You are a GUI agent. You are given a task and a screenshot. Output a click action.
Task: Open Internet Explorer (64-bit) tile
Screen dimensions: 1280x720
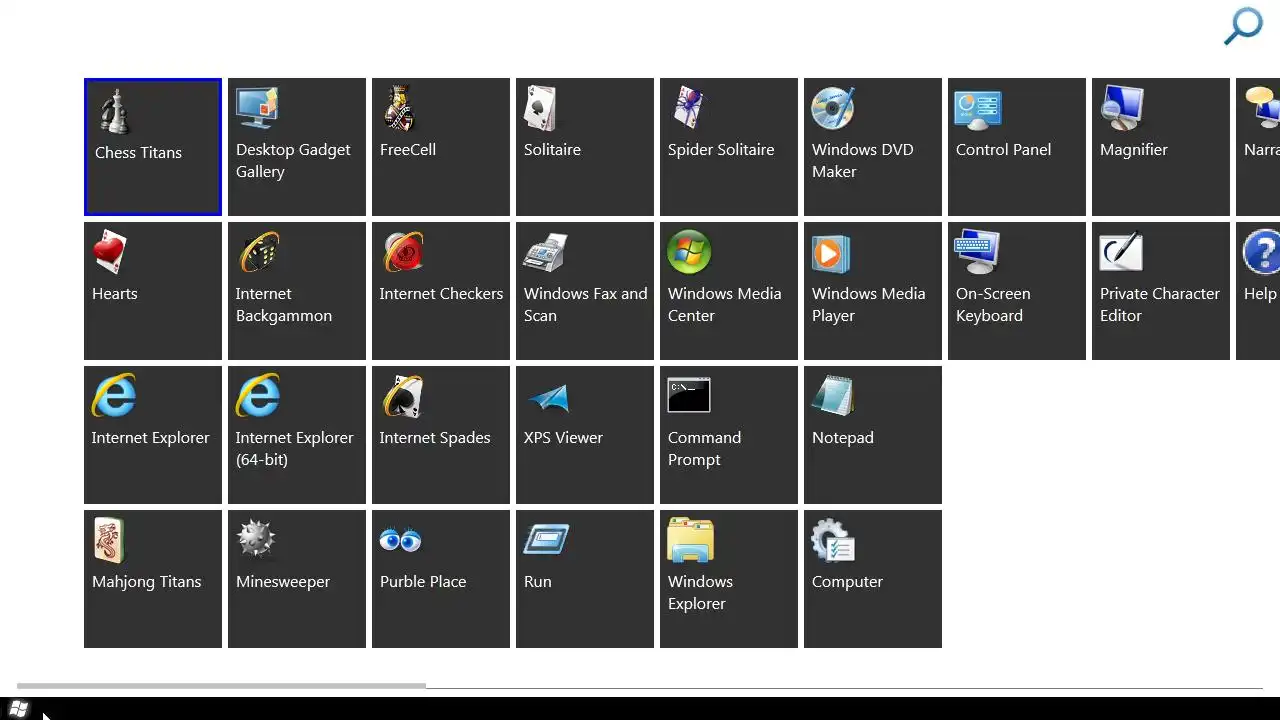(x=297, y=435)
